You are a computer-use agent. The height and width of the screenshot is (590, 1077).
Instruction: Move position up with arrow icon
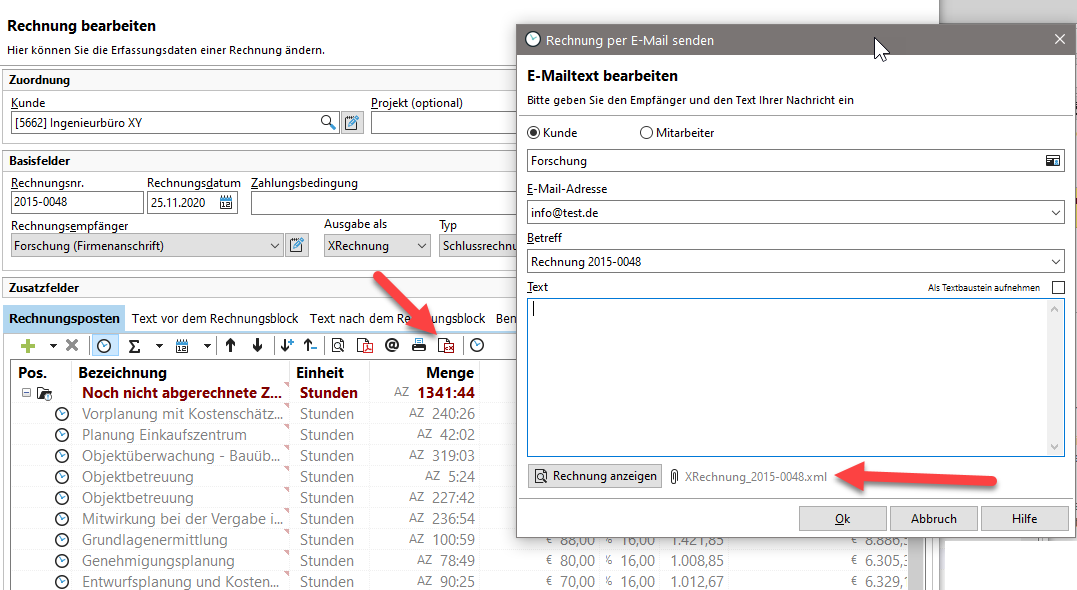[x=230, y=345]
